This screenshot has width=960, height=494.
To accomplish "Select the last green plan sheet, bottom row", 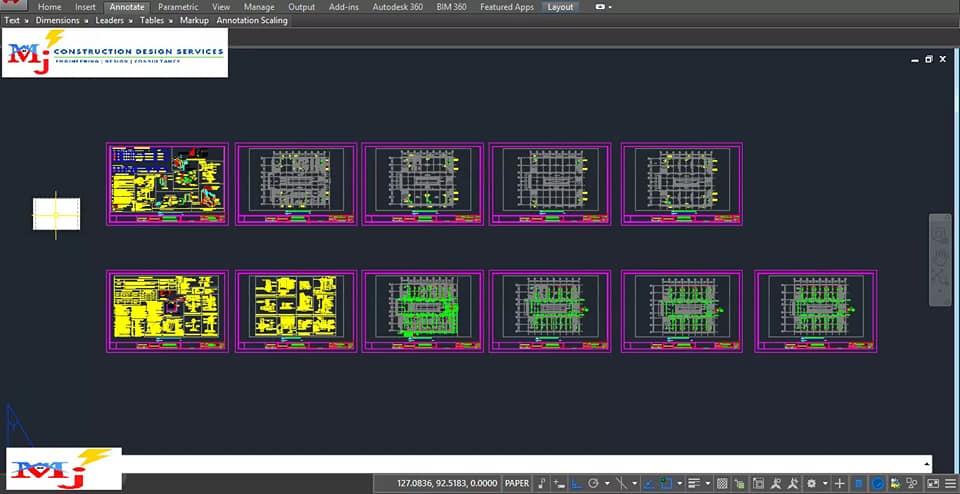I will click(x=816, y=311).
